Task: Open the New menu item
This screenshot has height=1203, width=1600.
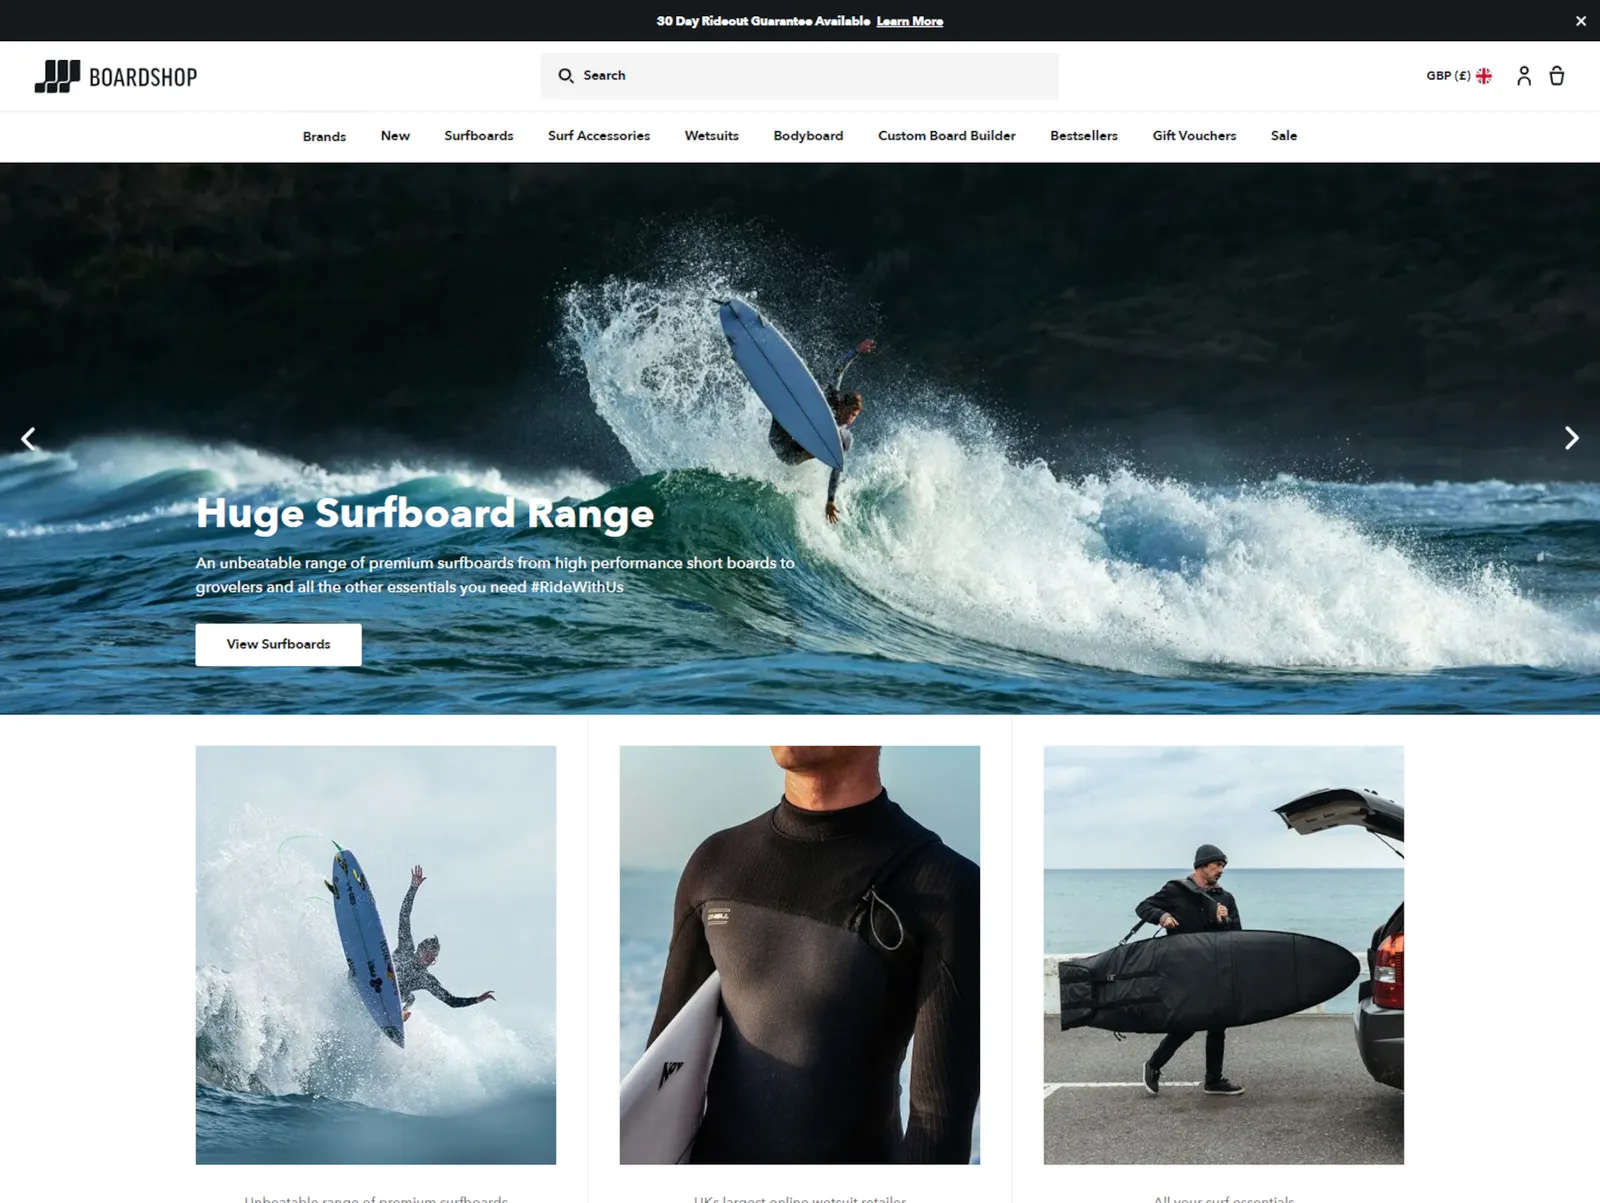Action: click(x=395, y=136)
